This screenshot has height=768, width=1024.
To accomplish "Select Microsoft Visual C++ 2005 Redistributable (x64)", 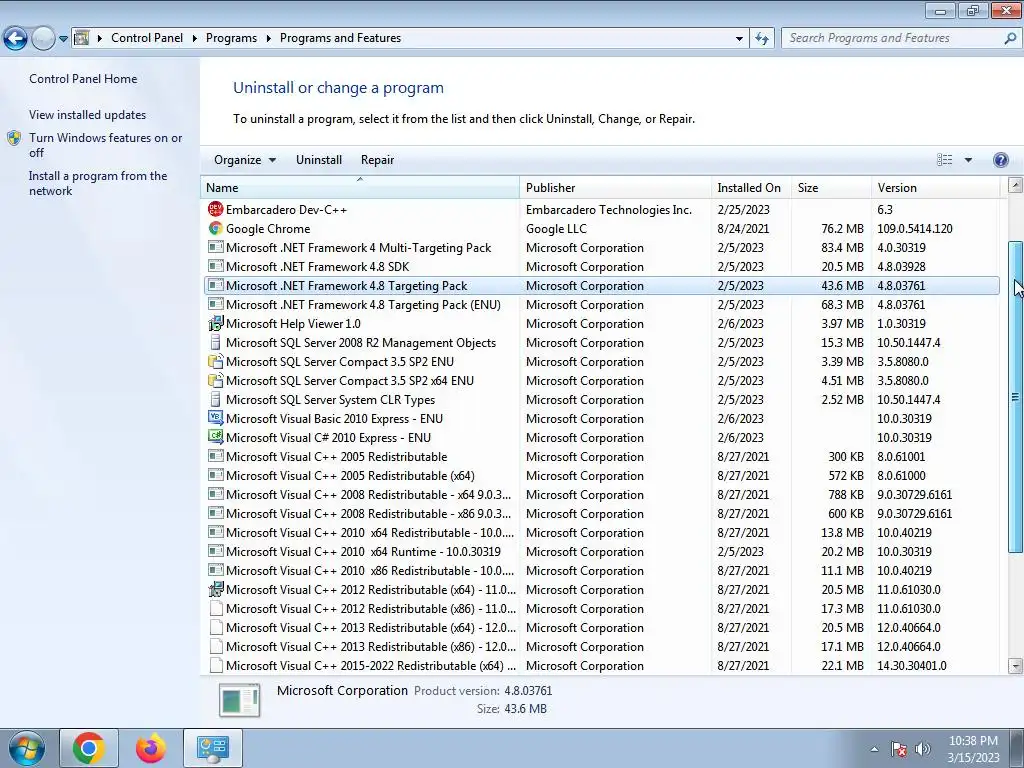I will click(x=601, y=475).
